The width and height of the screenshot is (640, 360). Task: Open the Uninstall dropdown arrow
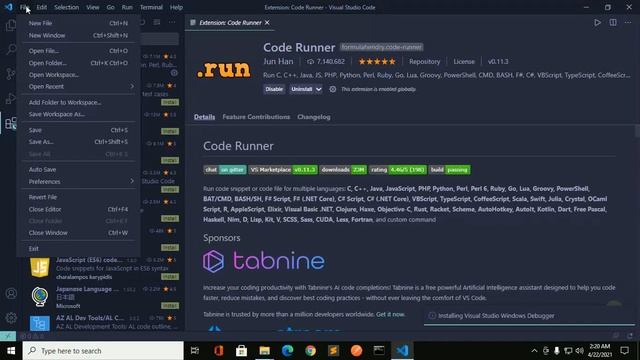coord(319,89)
